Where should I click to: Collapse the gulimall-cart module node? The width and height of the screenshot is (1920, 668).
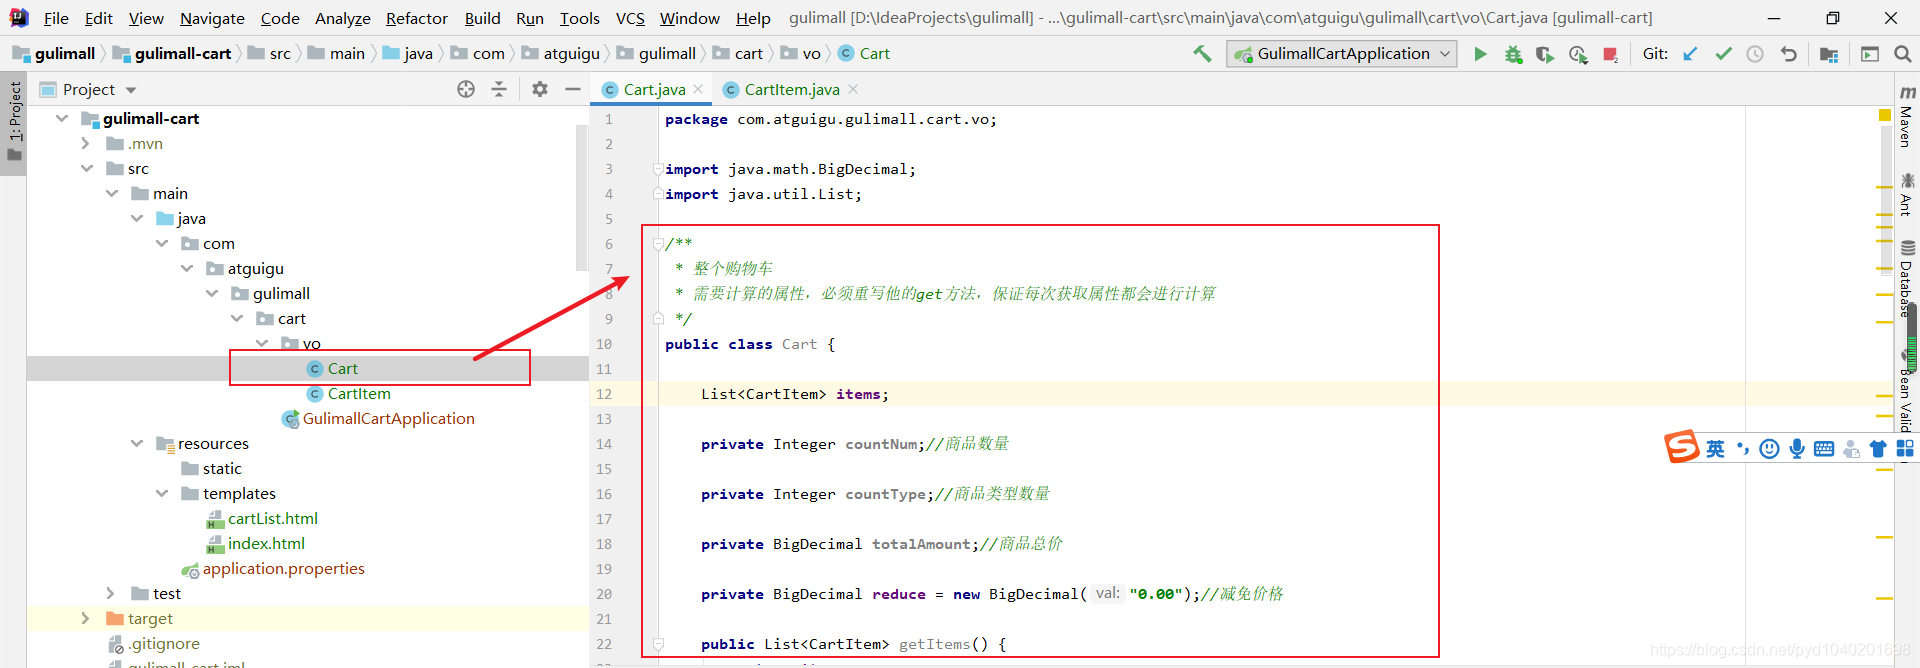click(x=62, y=118)
